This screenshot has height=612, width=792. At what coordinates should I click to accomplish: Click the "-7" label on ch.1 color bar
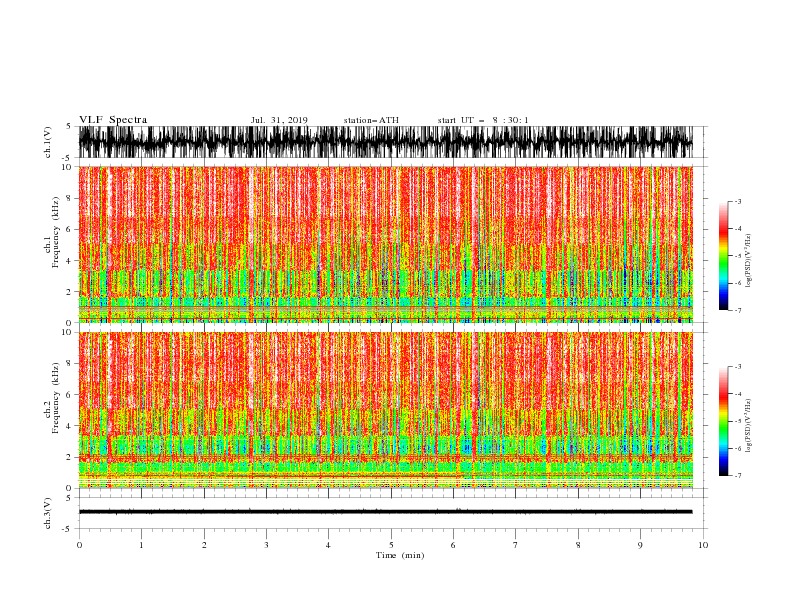(x=737, y=310)
